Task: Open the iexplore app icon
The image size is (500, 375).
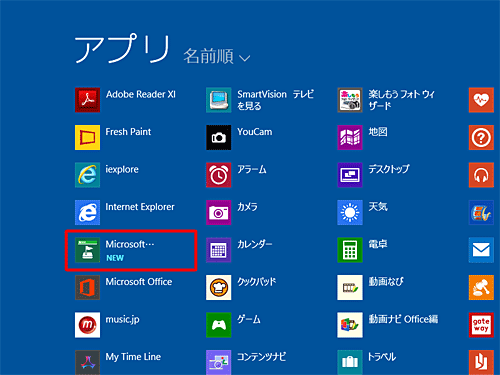Action: [87, 175]
